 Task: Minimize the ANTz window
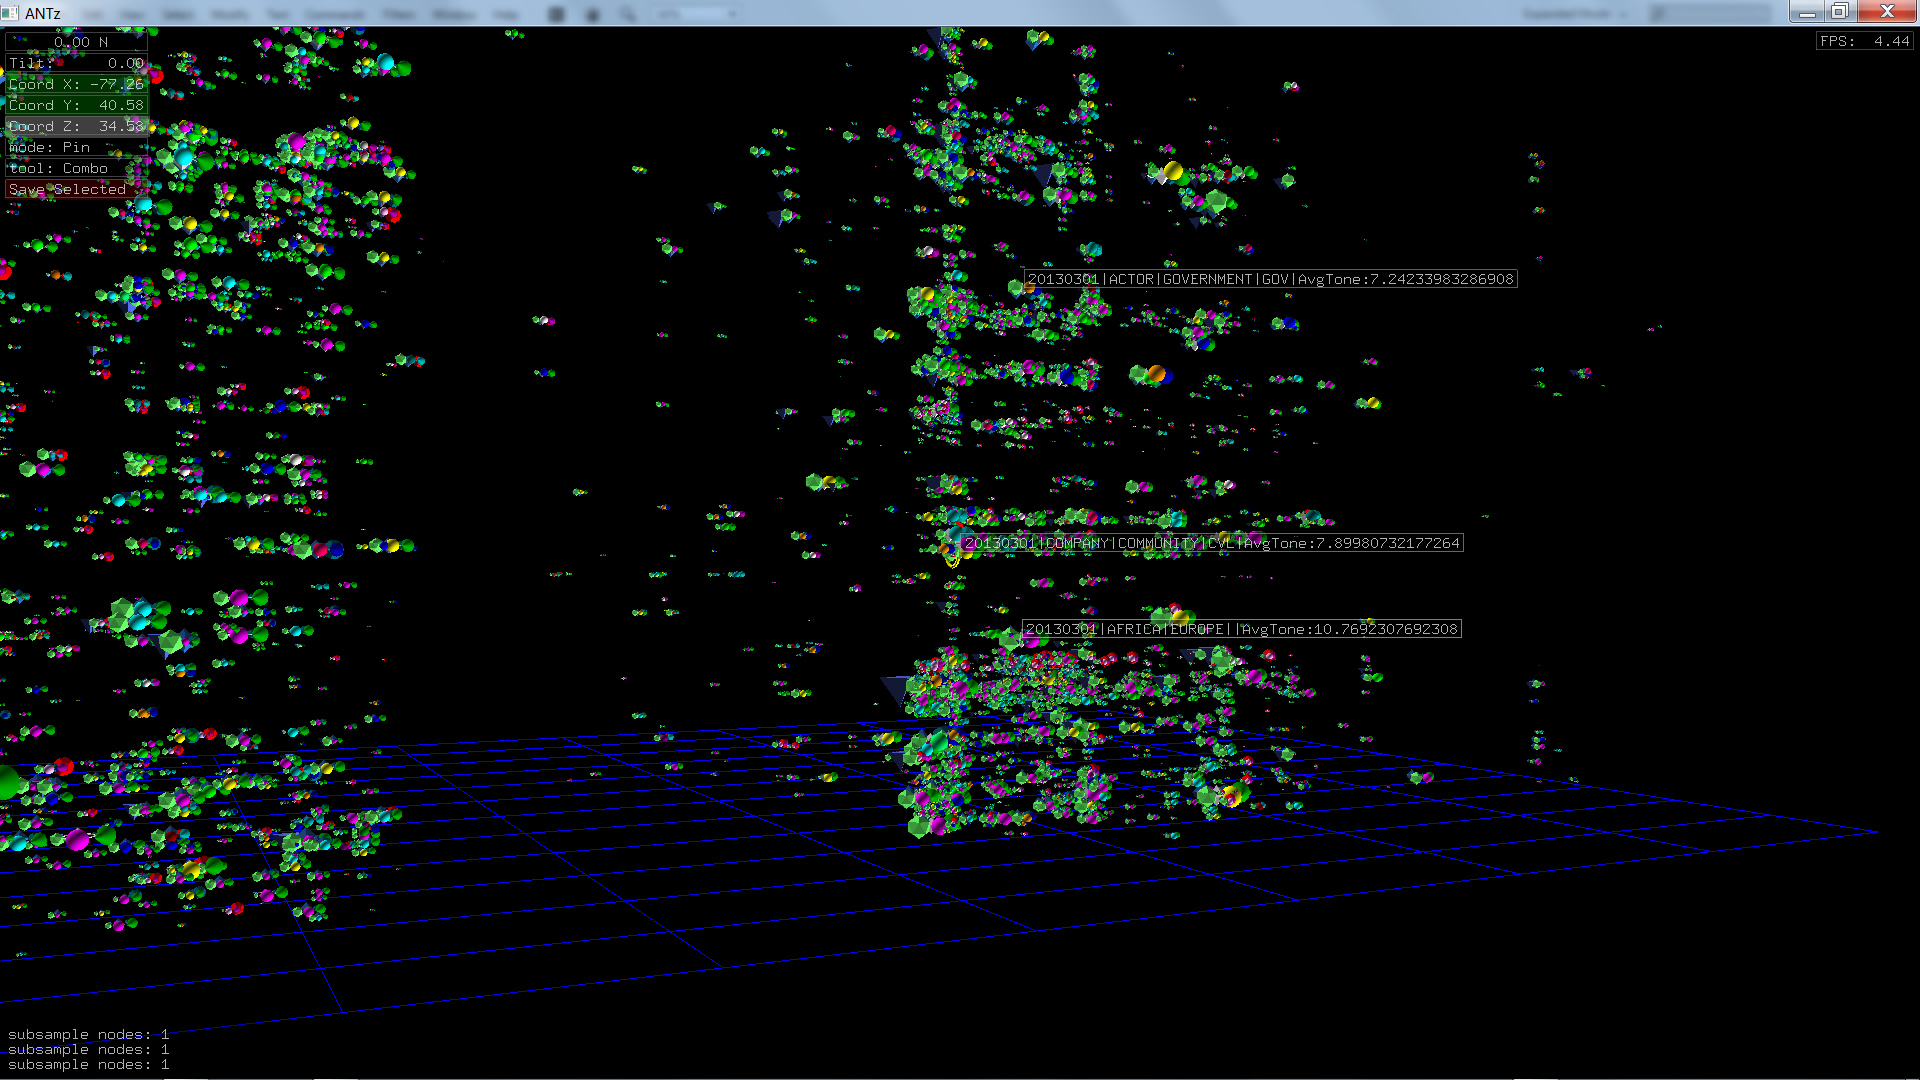pos(1806,12)
